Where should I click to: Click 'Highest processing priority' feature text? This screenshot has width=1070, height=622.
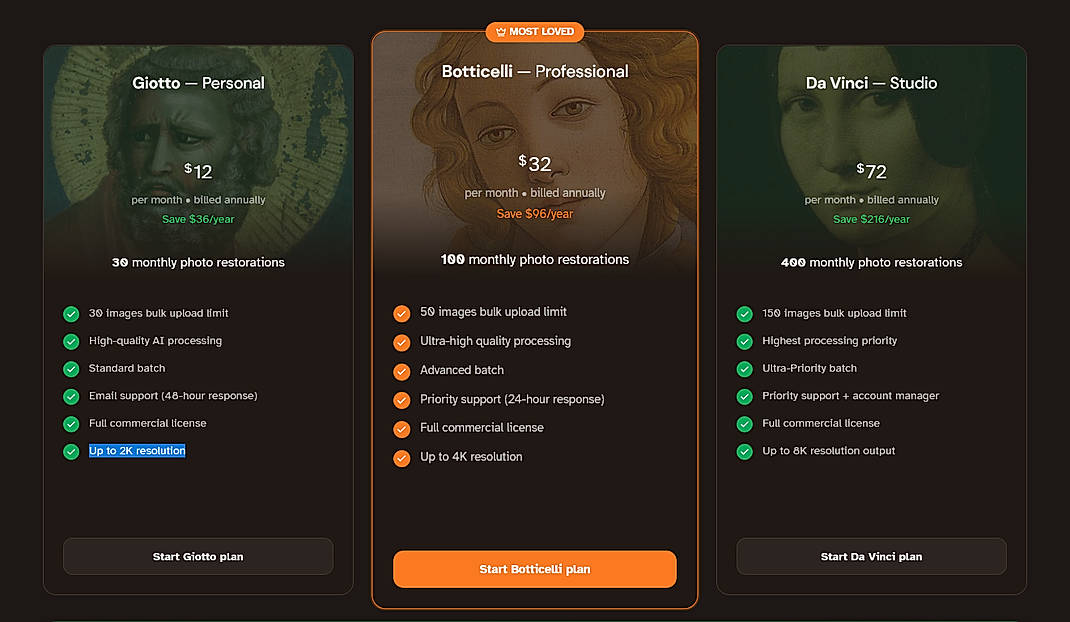point(829,341)
